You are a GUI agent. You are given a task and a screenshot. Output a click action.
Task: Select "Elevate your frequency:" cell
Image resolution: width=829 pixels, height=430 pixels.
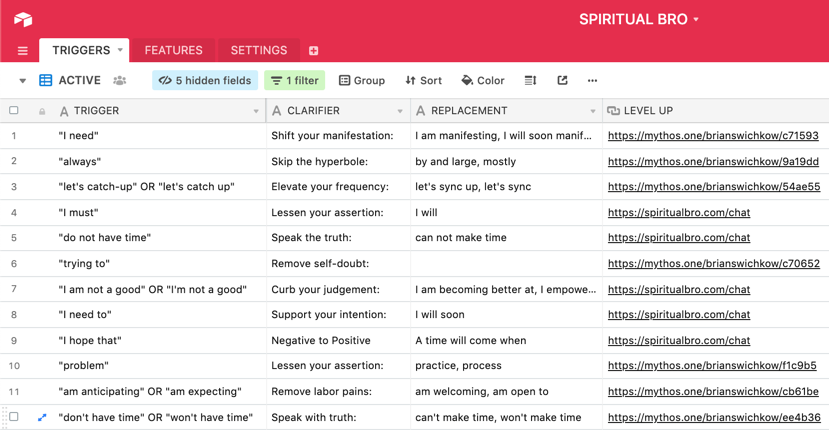338,187
